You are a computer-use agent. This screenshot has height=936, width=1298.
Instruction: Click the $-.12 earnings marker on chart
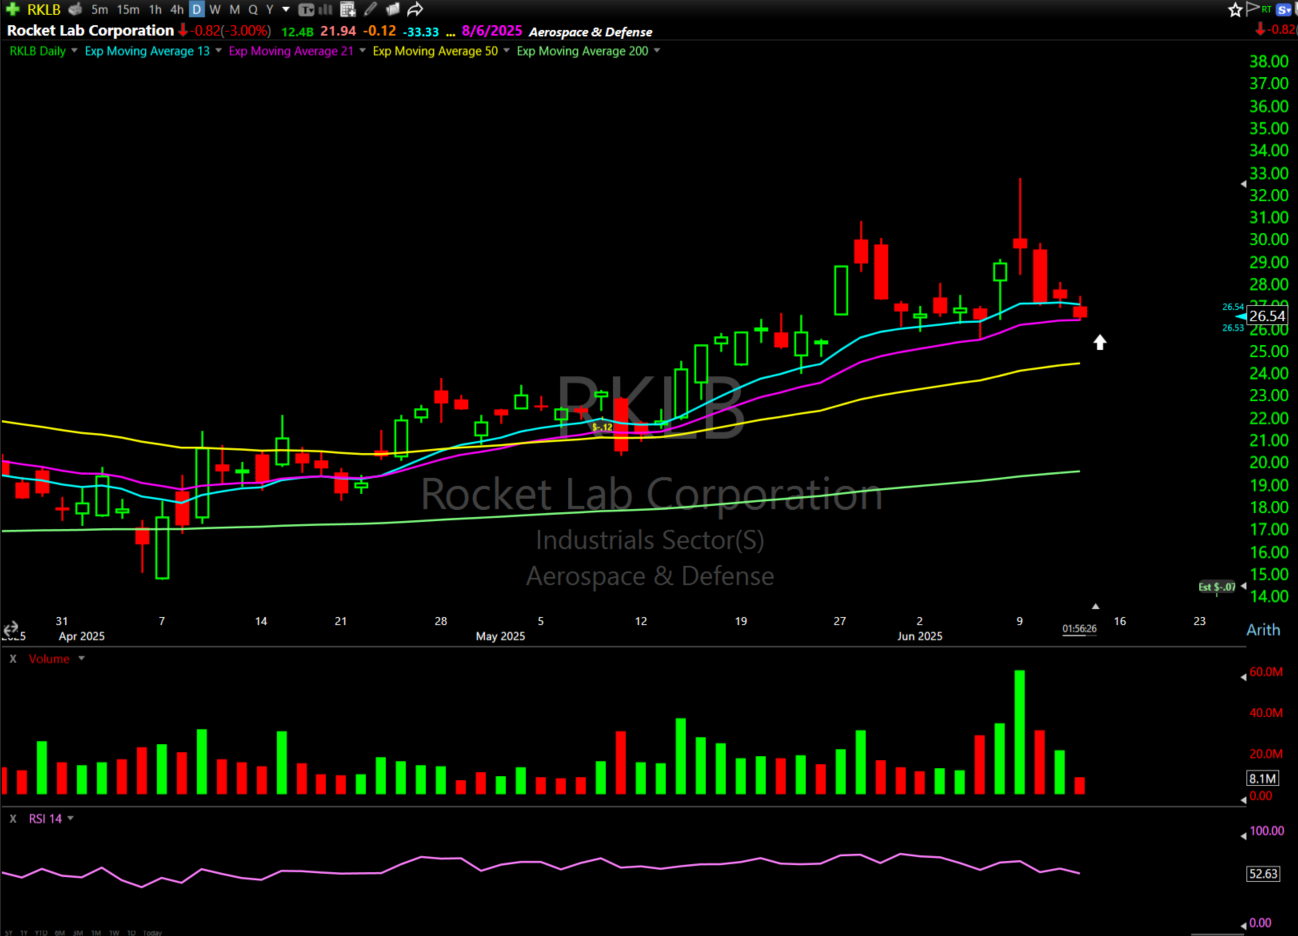602,427
